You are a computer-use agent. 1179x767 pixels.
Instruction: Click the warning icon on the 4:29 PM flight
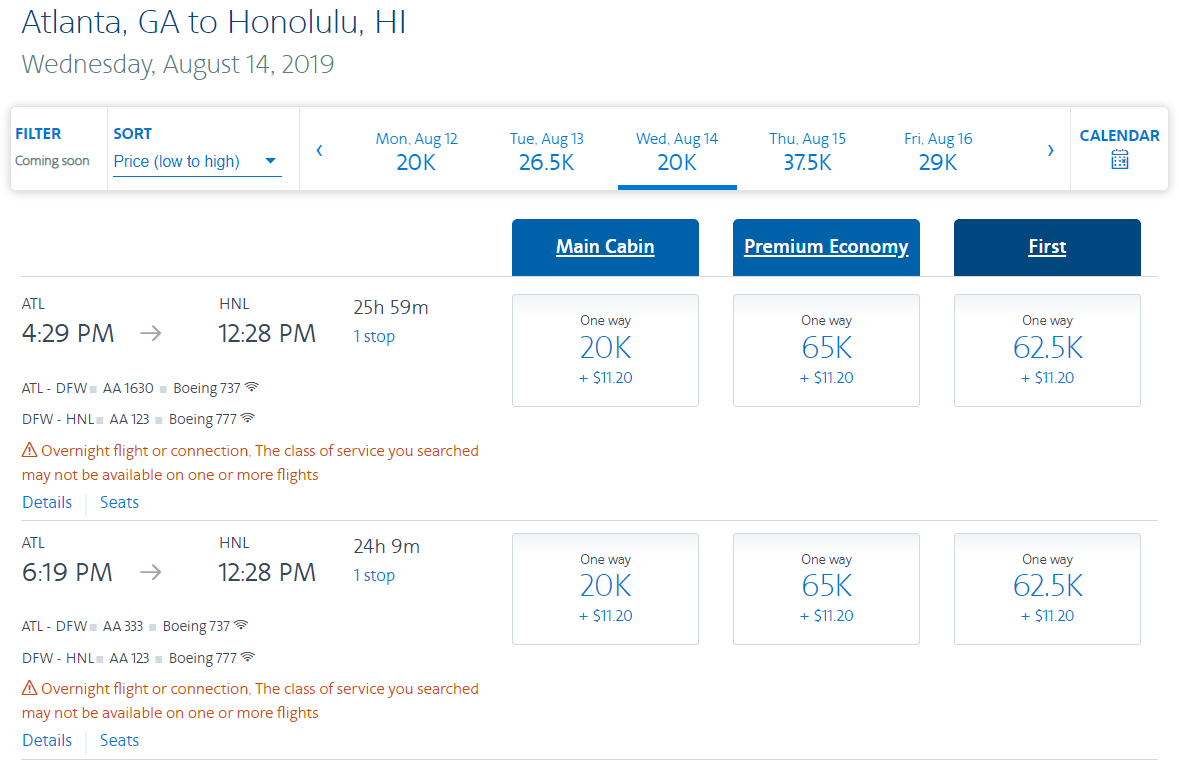30,451
